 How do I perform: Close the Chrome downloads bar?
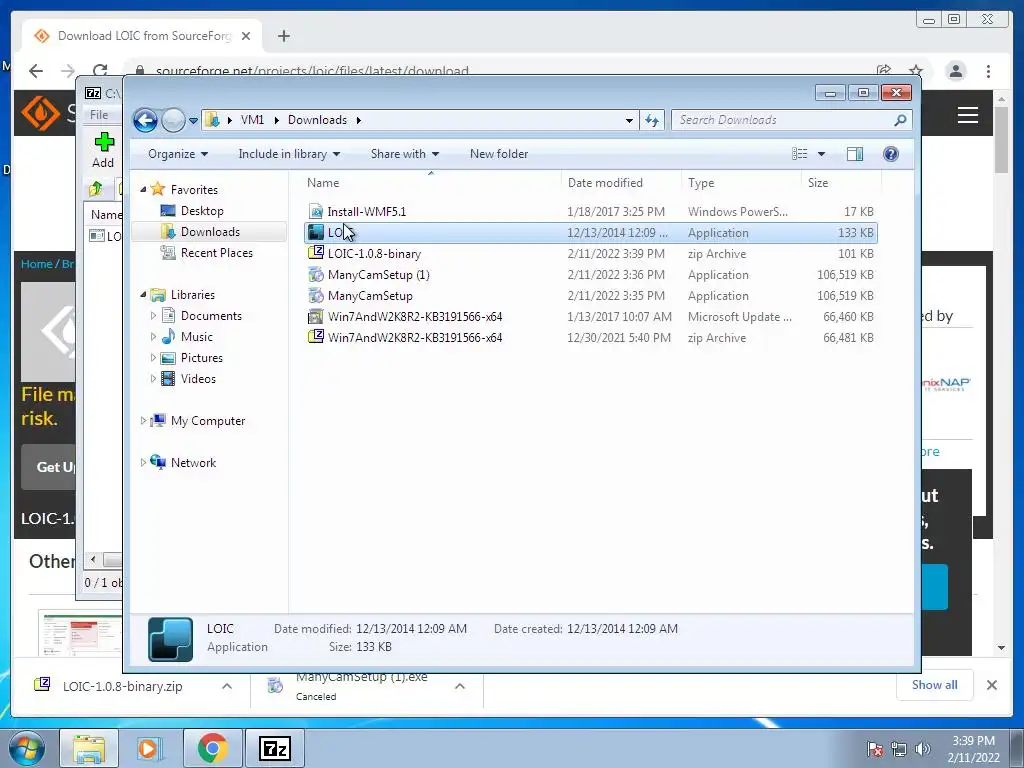tap(991, 685)
